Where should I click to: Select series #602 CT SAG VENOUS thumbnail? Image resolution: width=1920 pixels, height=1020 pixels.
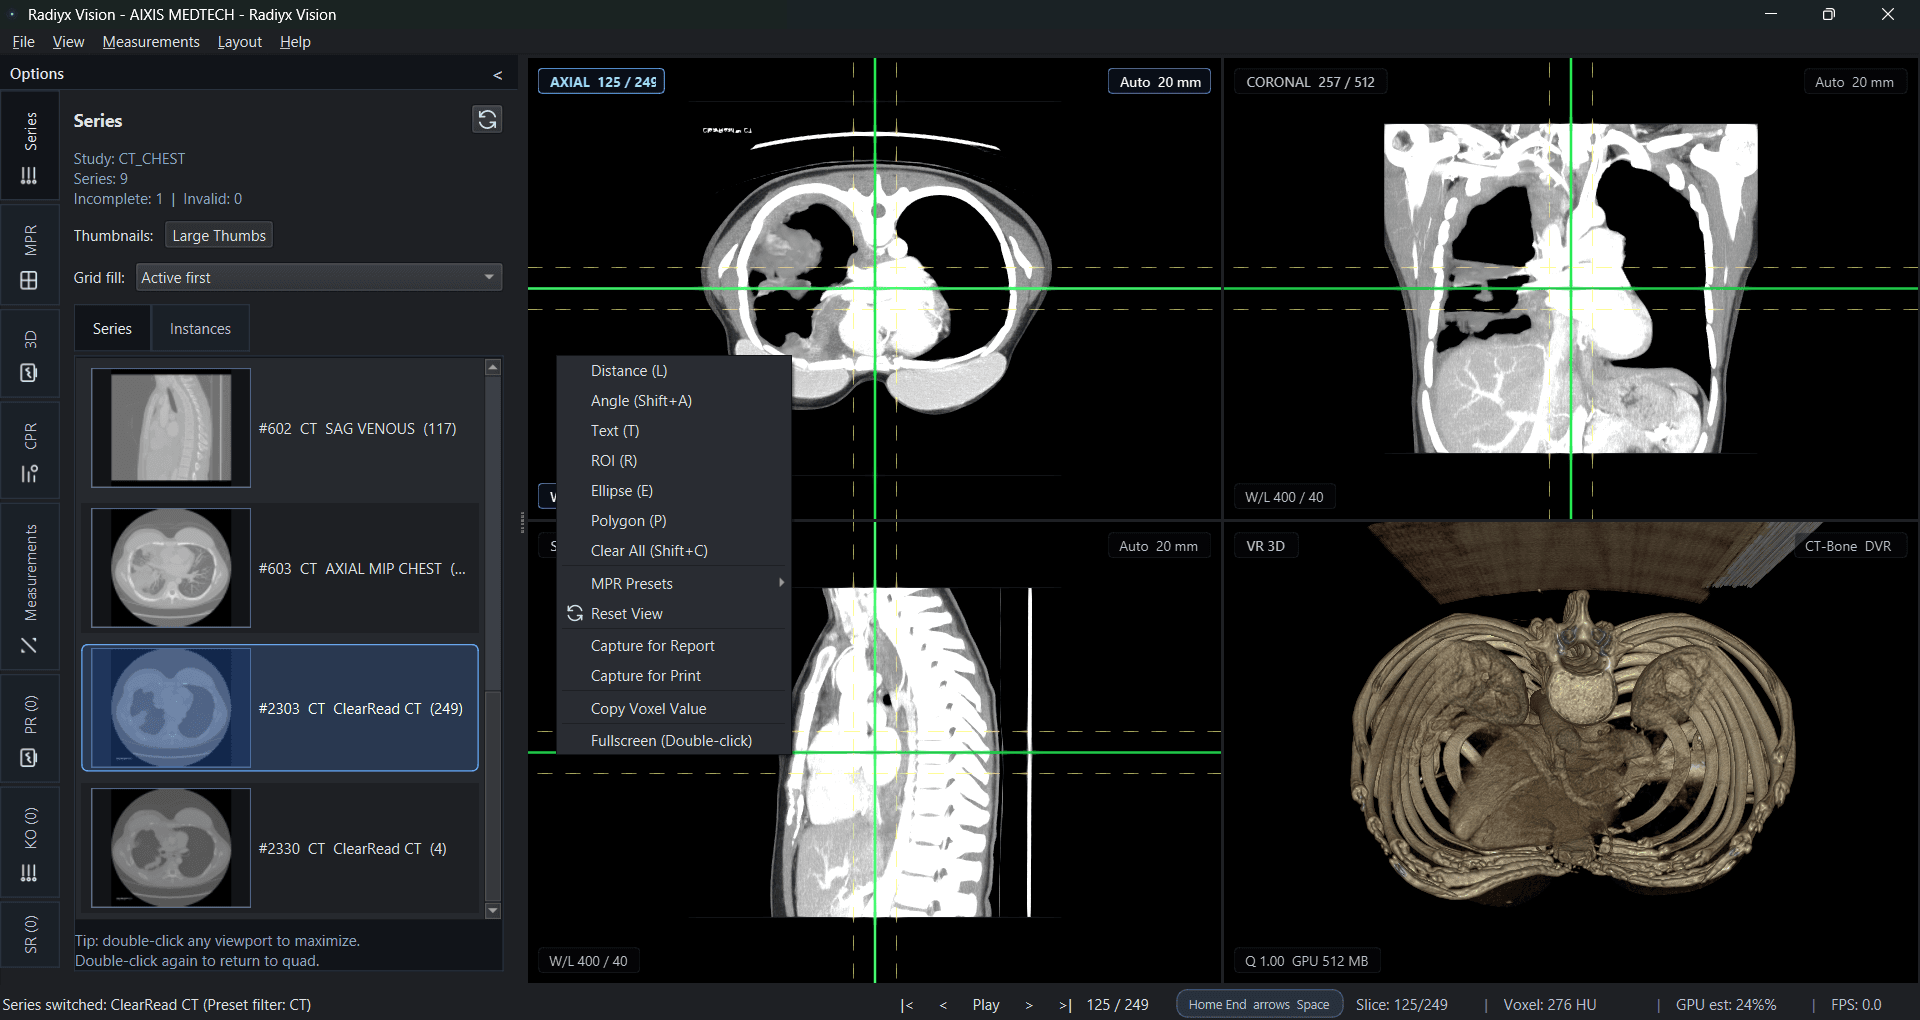[x=171, y=428]
